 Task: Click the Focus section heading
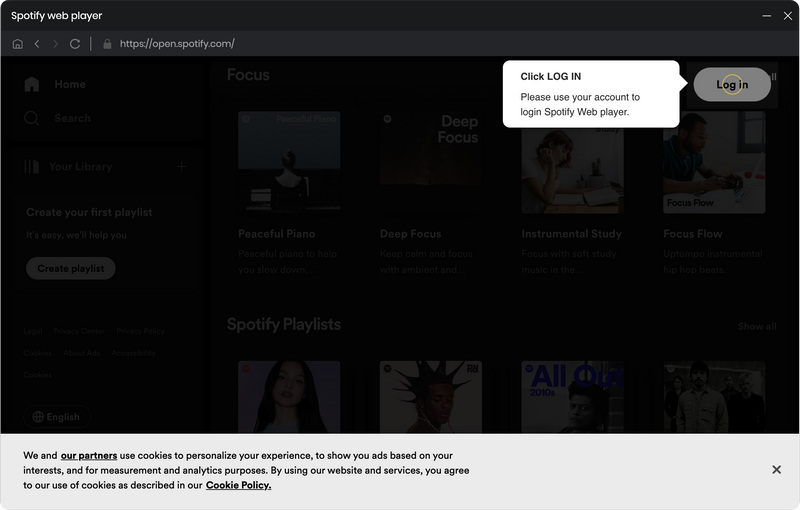coord(248,75)
